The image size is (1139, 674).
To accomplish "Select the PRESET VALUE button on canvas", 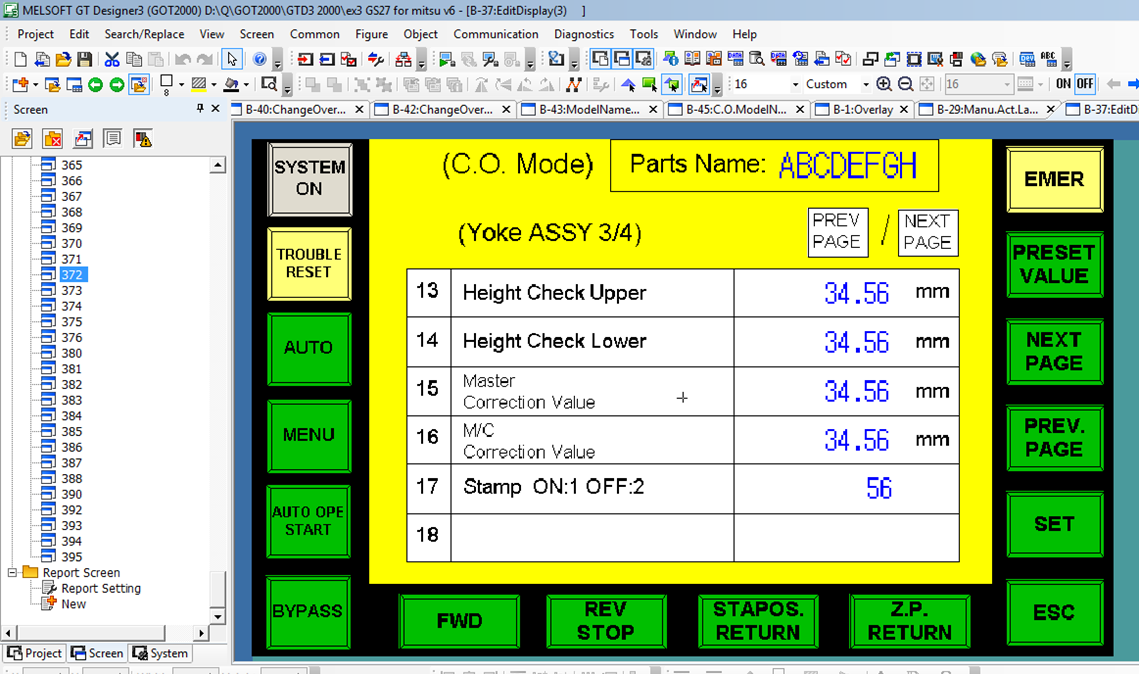I will pos(1054,264).
